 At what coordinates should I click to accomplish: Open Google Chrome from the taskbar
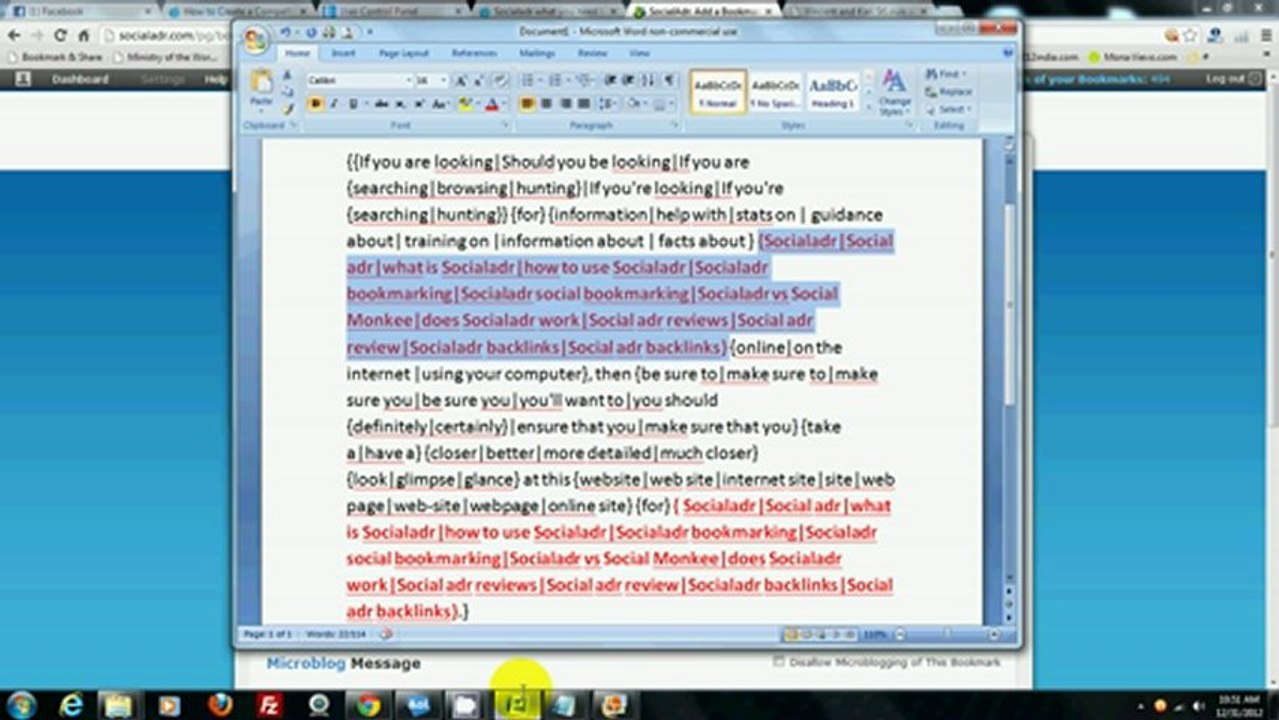pos(368,704)
